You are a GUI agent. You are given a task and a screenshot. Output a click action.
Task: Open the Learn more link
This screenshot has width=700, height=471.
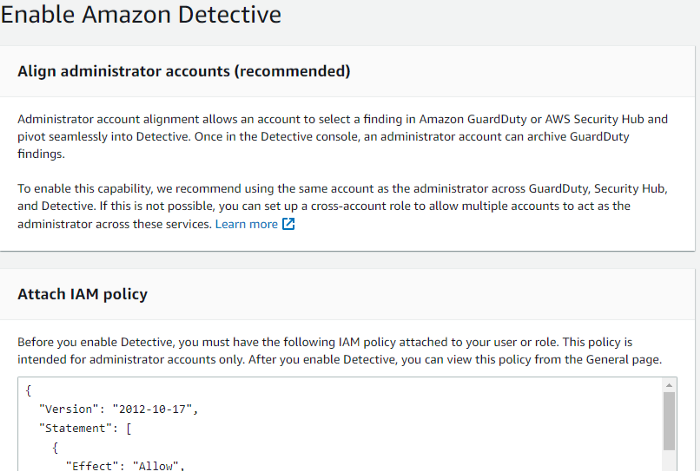246,224
